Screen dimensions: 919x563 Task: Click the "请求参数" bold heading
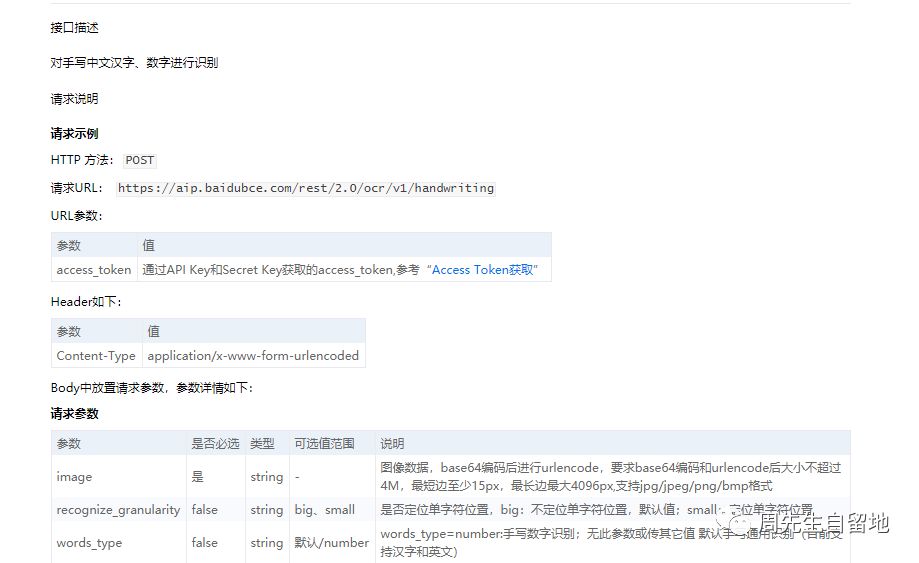[x=74, y=414]
